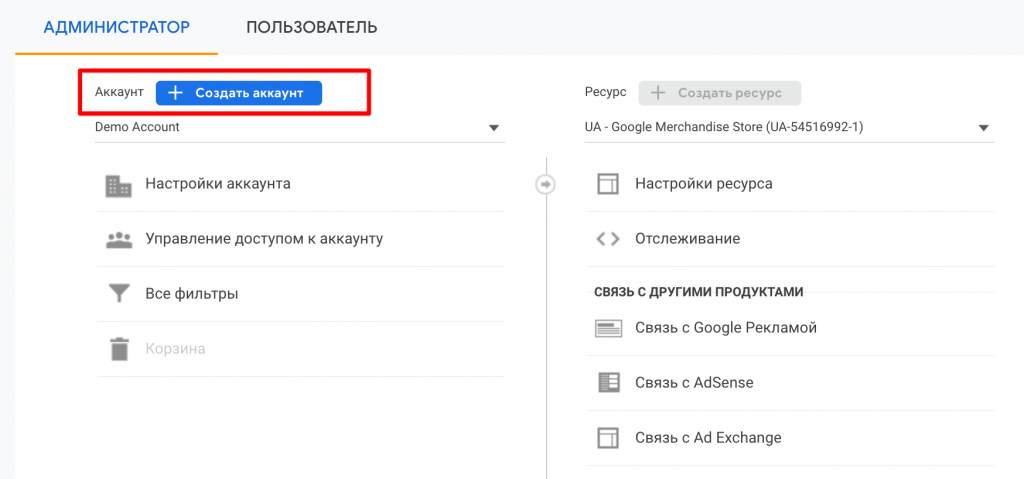Open the Demo Account dropdown
This screenshot has width=1024, height=479.
[x=298, y=128]
